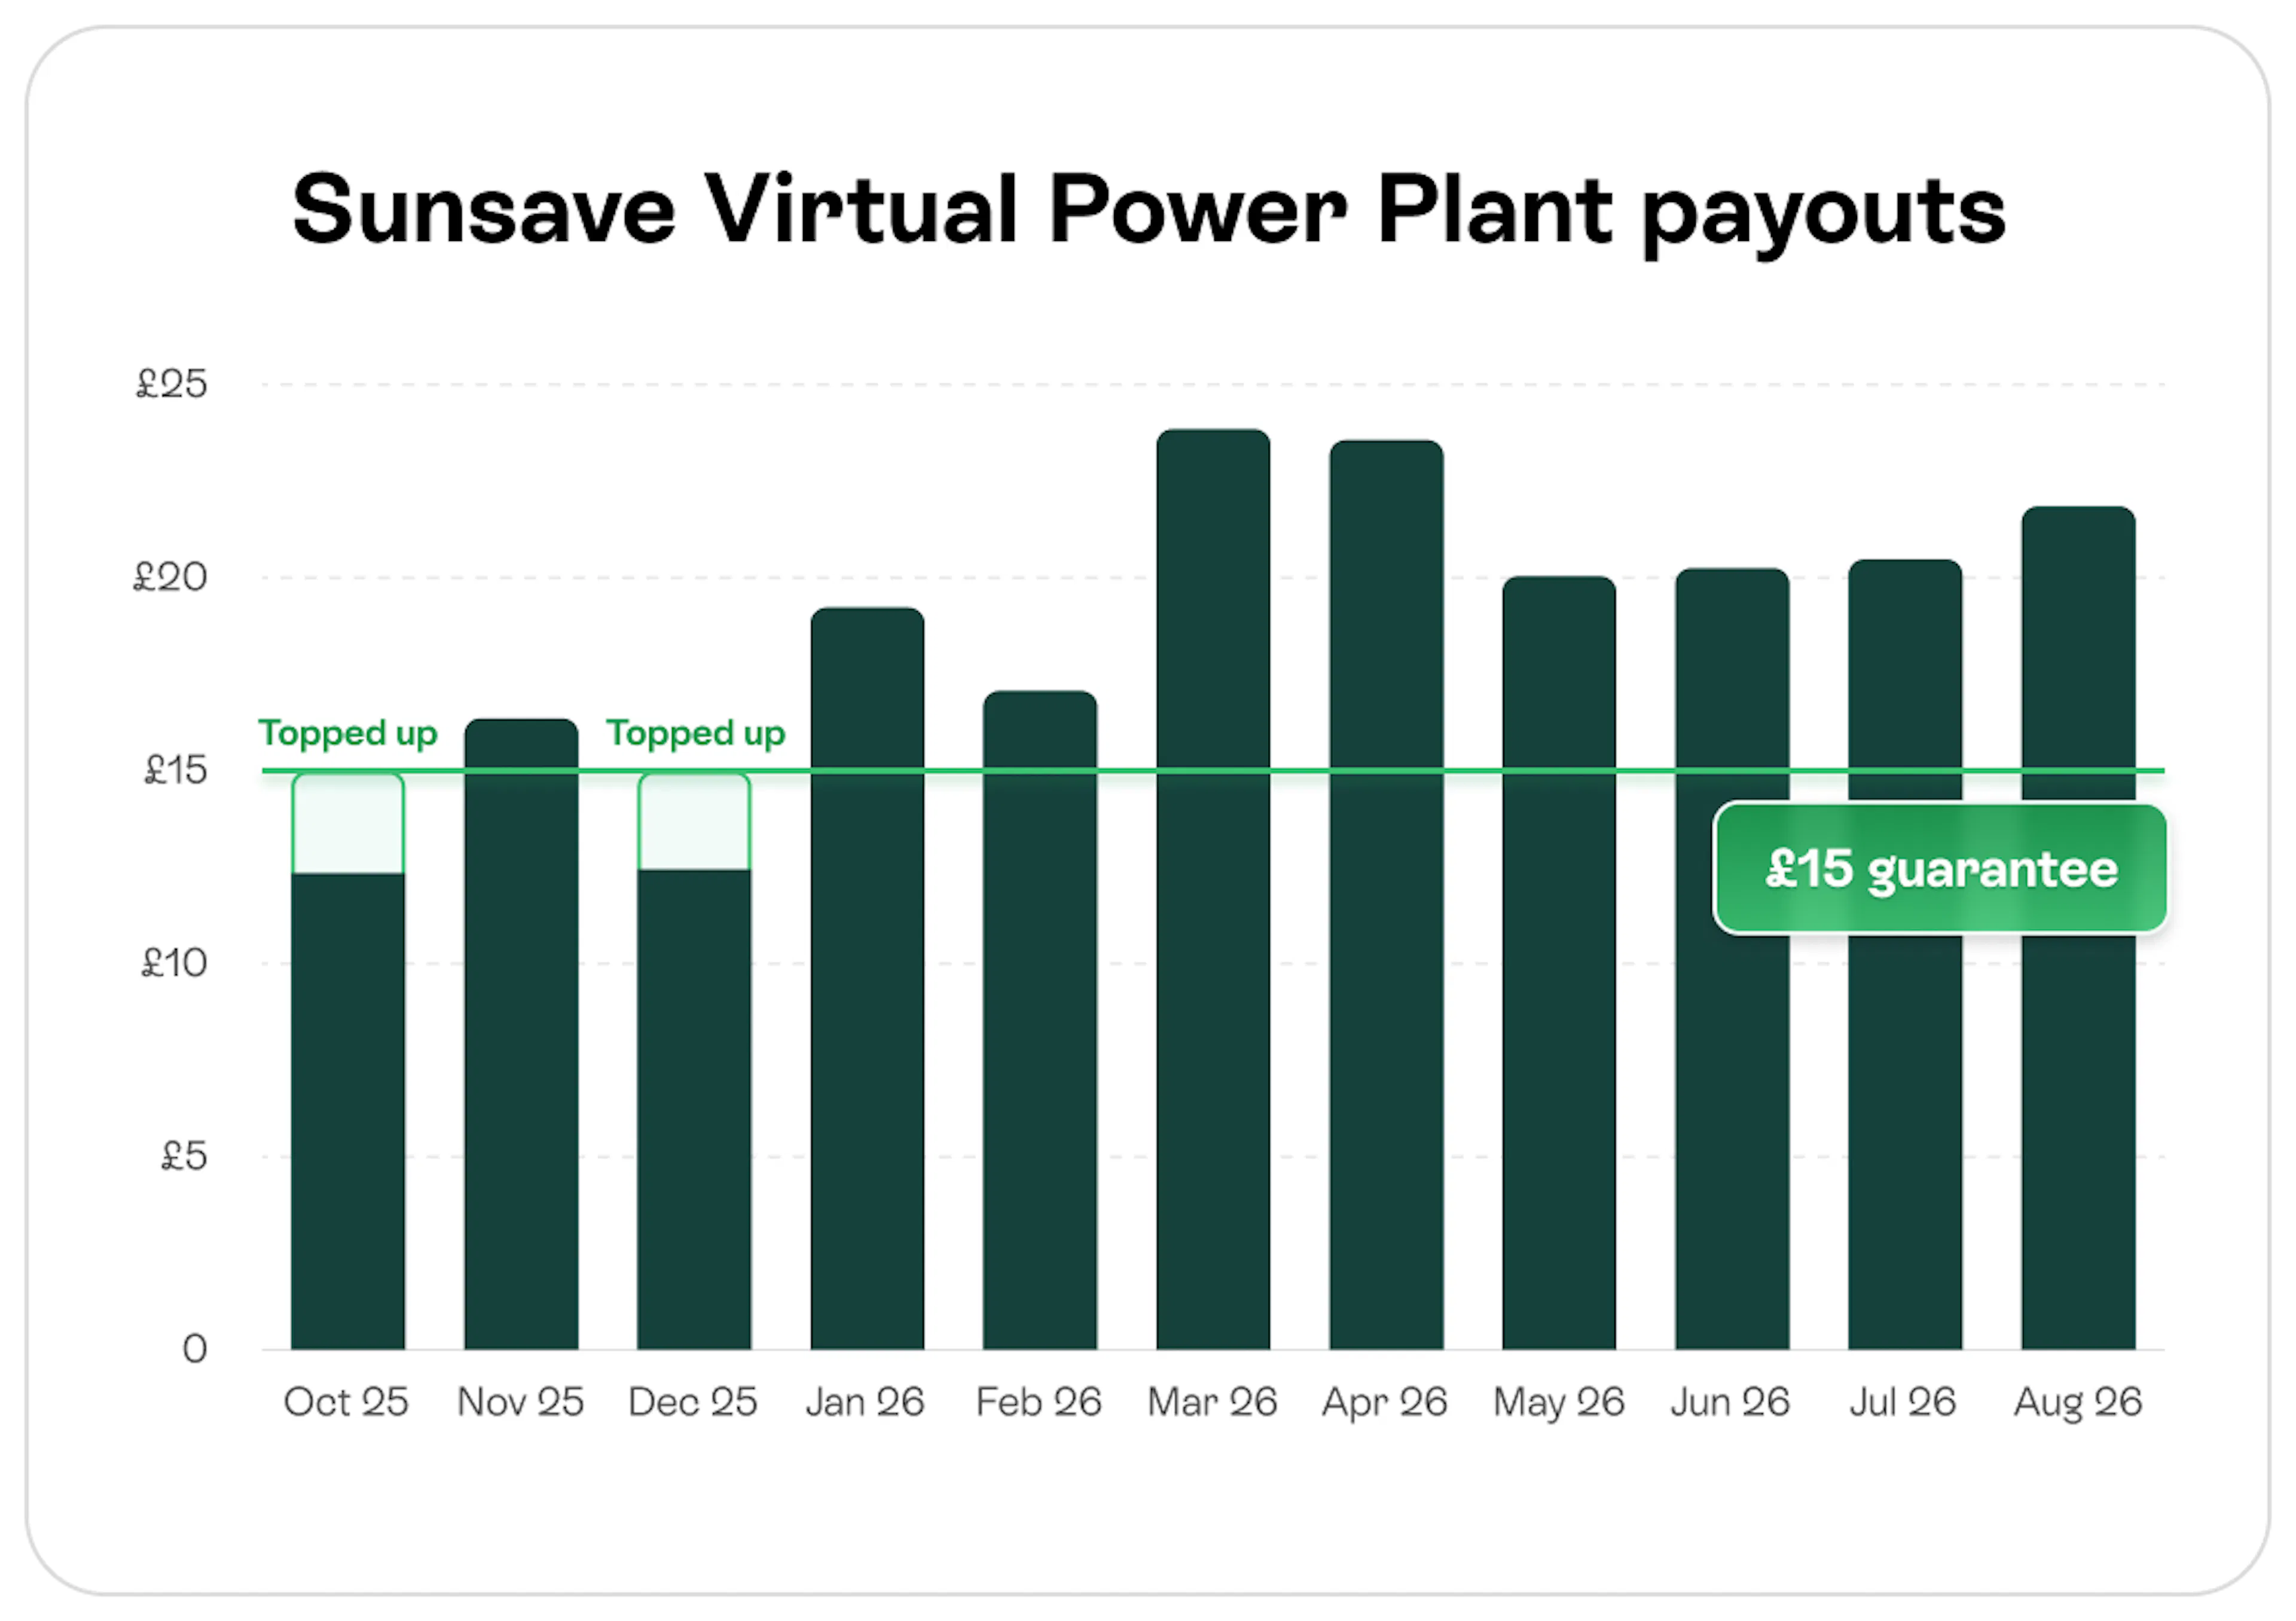Click the '£5' y-axis label
The width and height of the screenshot is (2296, 1621).
(184, 1157)
